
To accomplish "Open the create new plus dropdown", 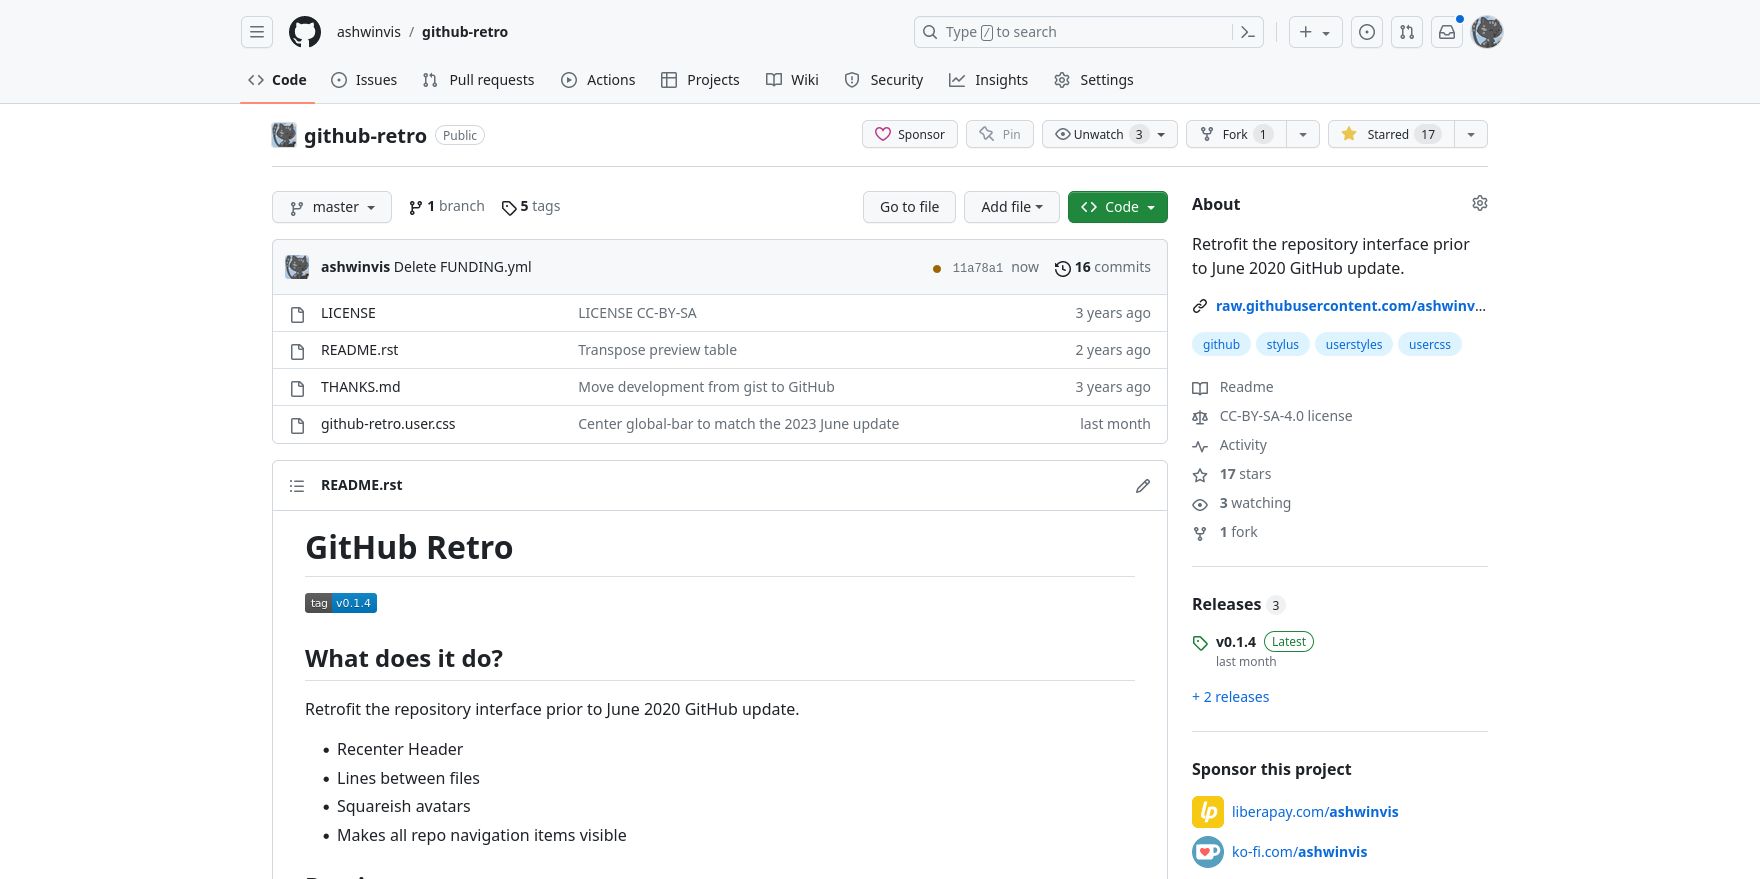I will 1315,32.
